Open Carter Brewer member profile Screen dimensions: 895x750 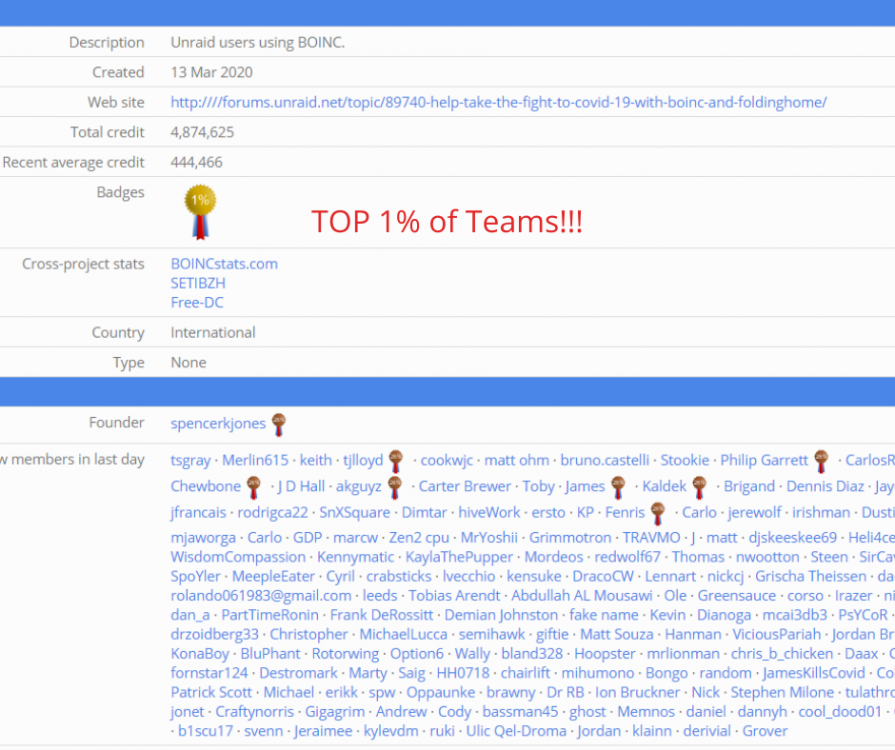(x=465, y=486)
